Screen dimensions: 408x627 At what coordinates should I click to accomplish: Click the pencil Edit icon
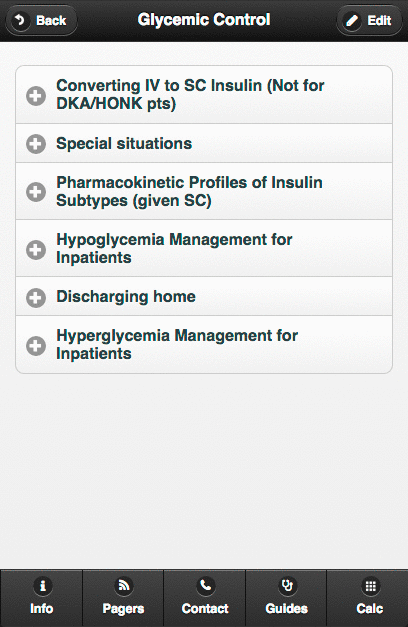click(x=352, y=20)
